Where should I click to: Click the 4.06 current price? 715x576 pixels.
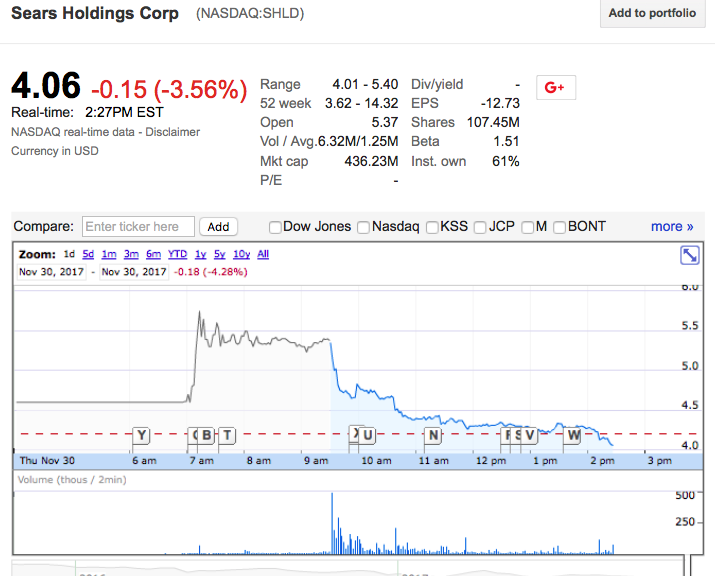coord(46,85)
